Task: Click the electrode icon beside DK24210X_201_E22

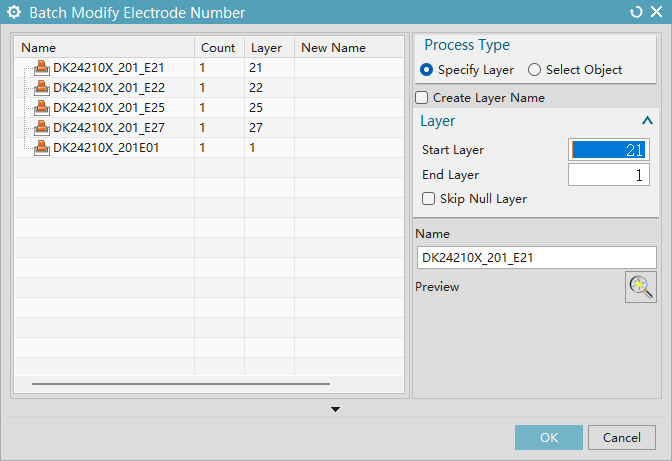Action: click(42, 88)
